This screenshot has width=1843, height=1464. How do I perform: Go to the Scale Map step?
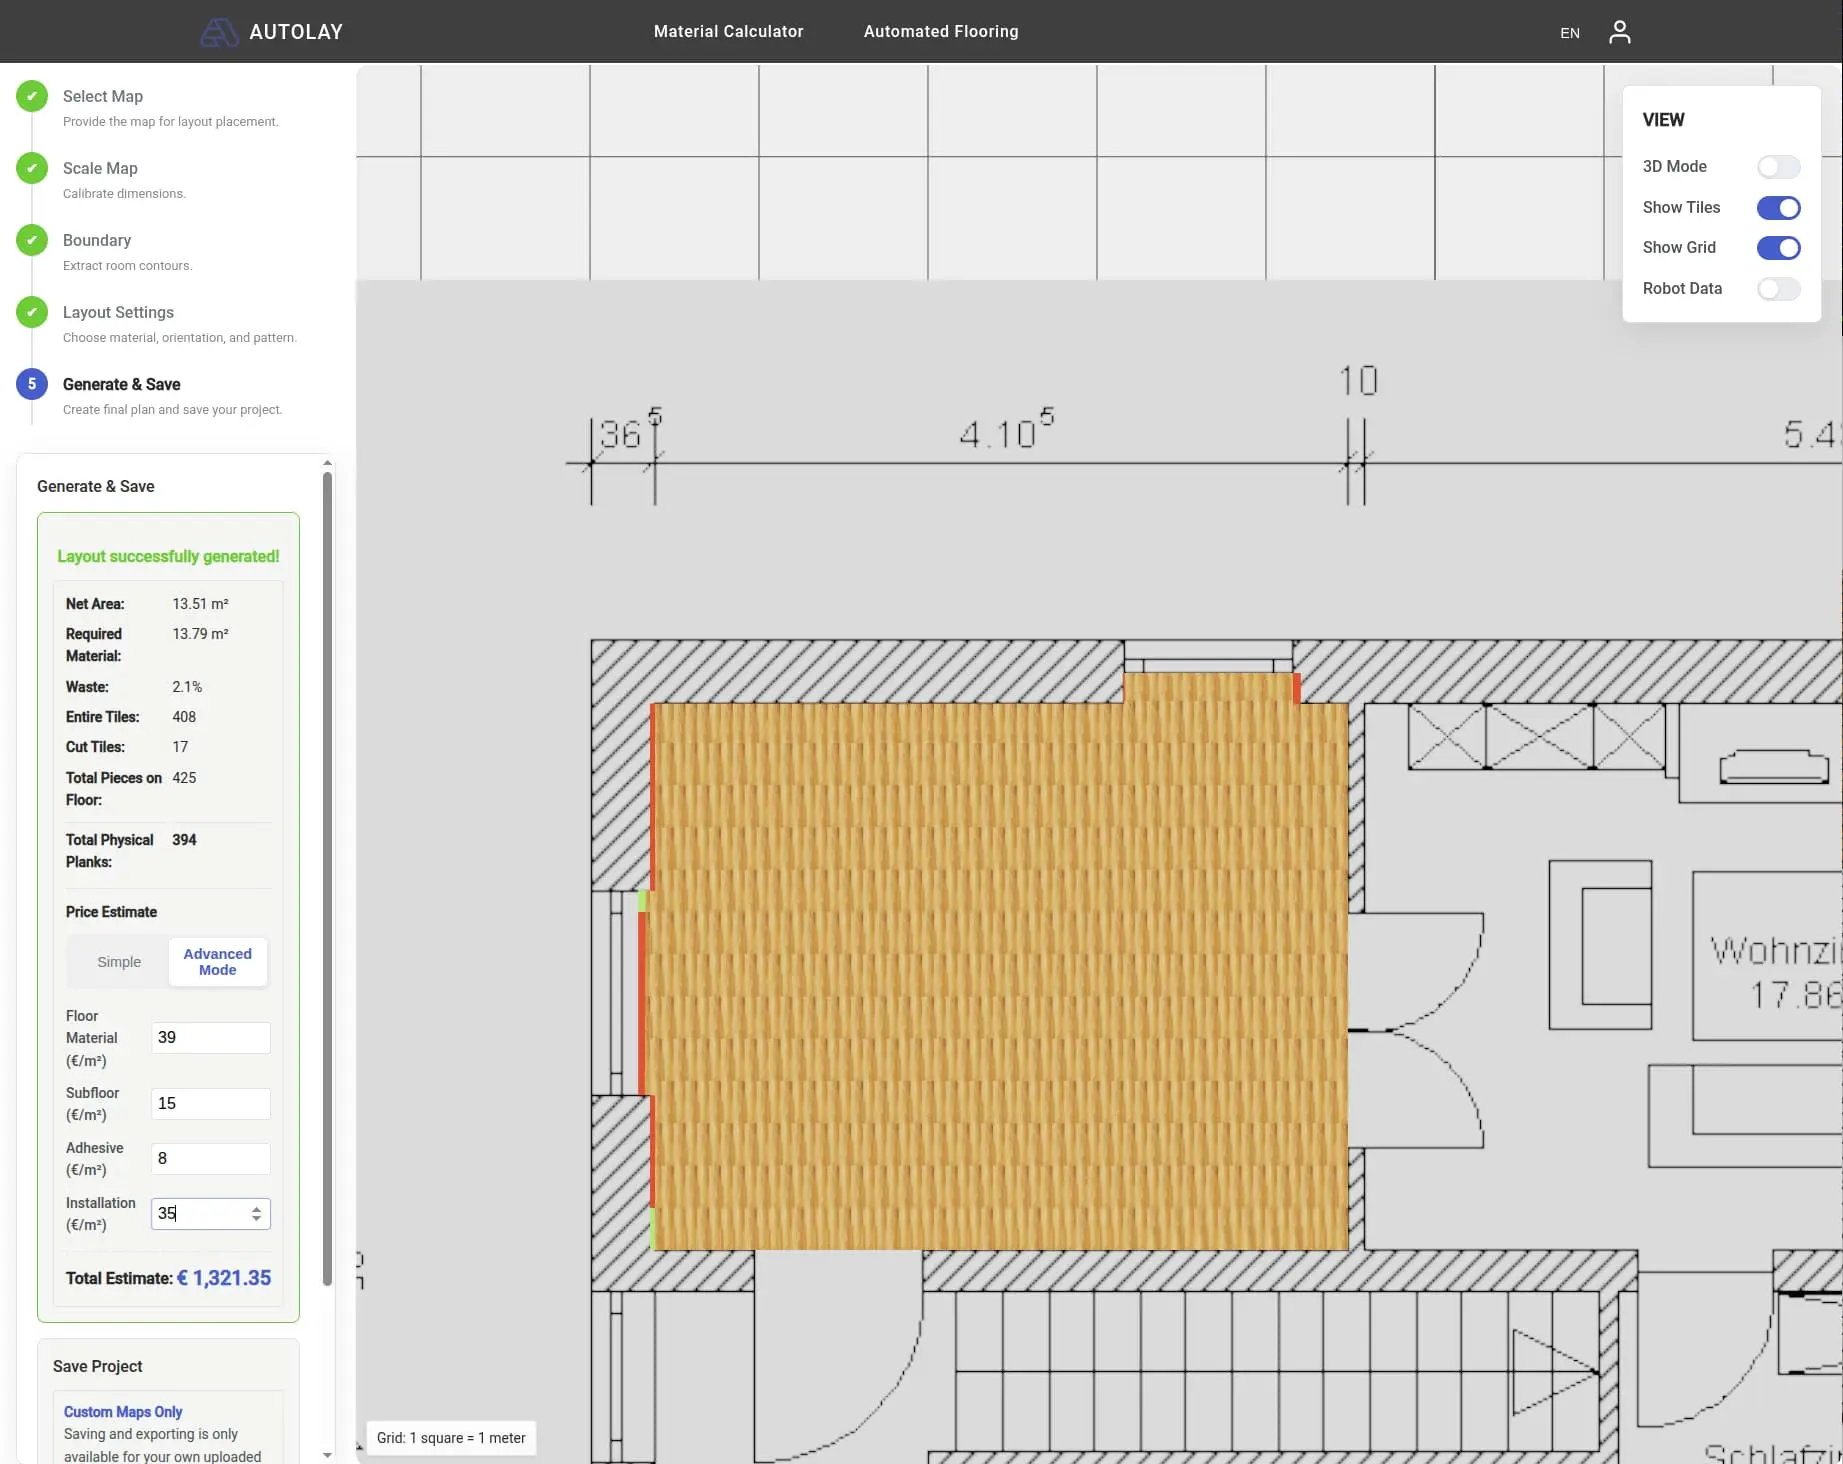click(x=100, y=168)
